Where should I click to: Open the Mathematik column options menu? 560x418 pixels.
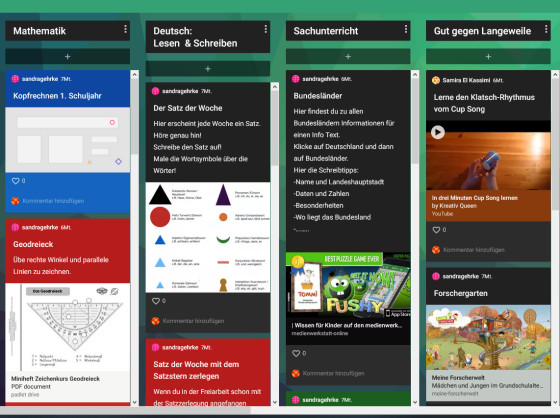click(125, 29)
